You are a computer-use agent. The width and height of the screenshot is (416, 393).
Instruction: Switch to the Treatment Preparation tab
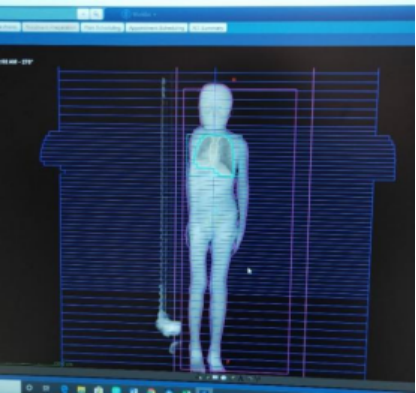(51, 27)
